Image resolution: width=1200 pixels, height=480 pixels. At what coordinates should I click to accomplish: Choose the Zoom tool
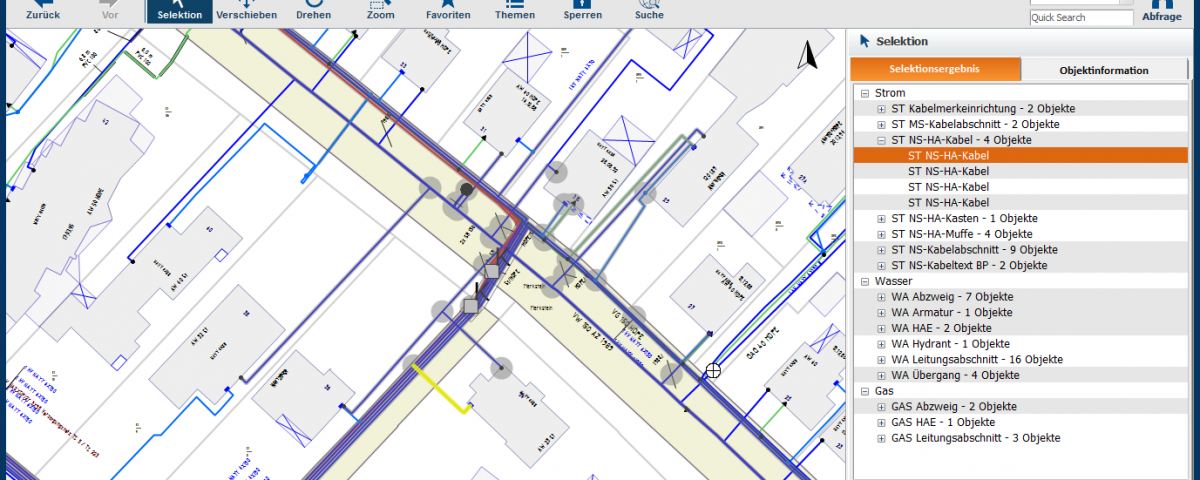(380, 10)
